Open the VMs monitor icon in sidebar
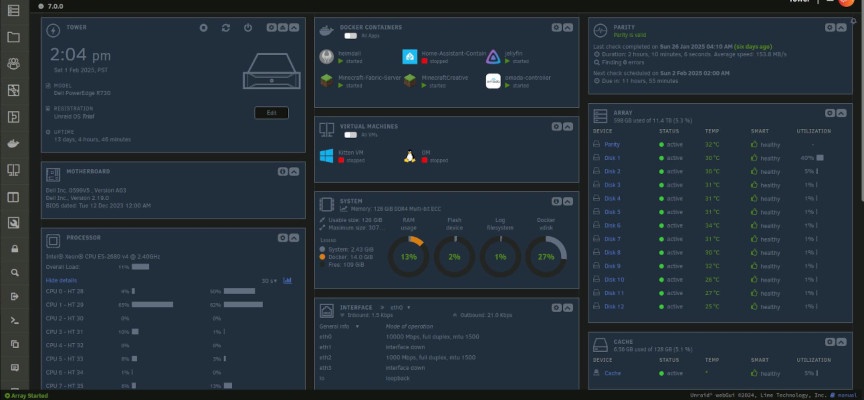This screenshot has height=400, width=864. (13, 170)
